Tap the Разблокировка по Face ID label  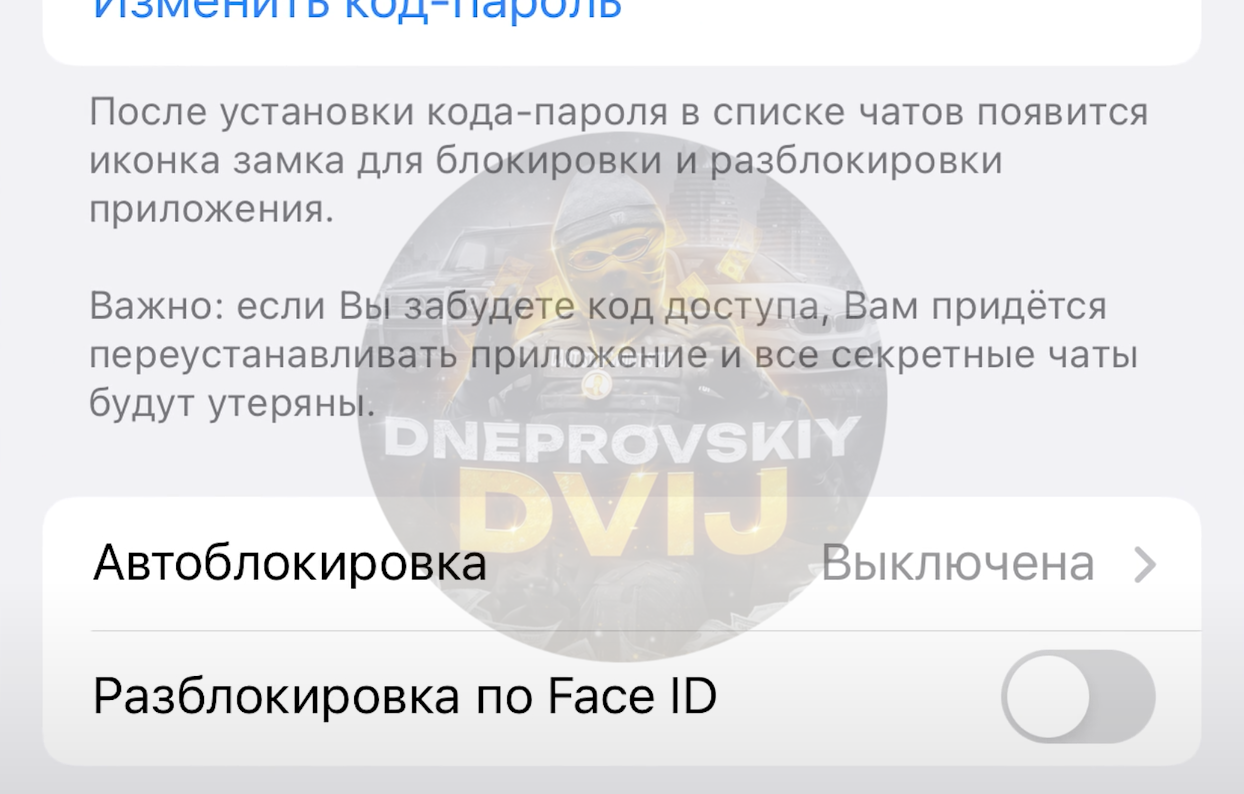click(405, 696)
